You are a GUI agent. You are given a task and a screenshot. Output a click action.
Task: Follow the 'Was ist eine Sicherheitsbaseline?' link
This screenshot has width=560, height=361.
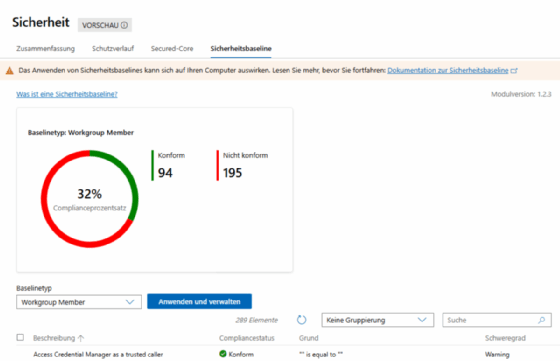pyautogui.click(x=67, y=94)
